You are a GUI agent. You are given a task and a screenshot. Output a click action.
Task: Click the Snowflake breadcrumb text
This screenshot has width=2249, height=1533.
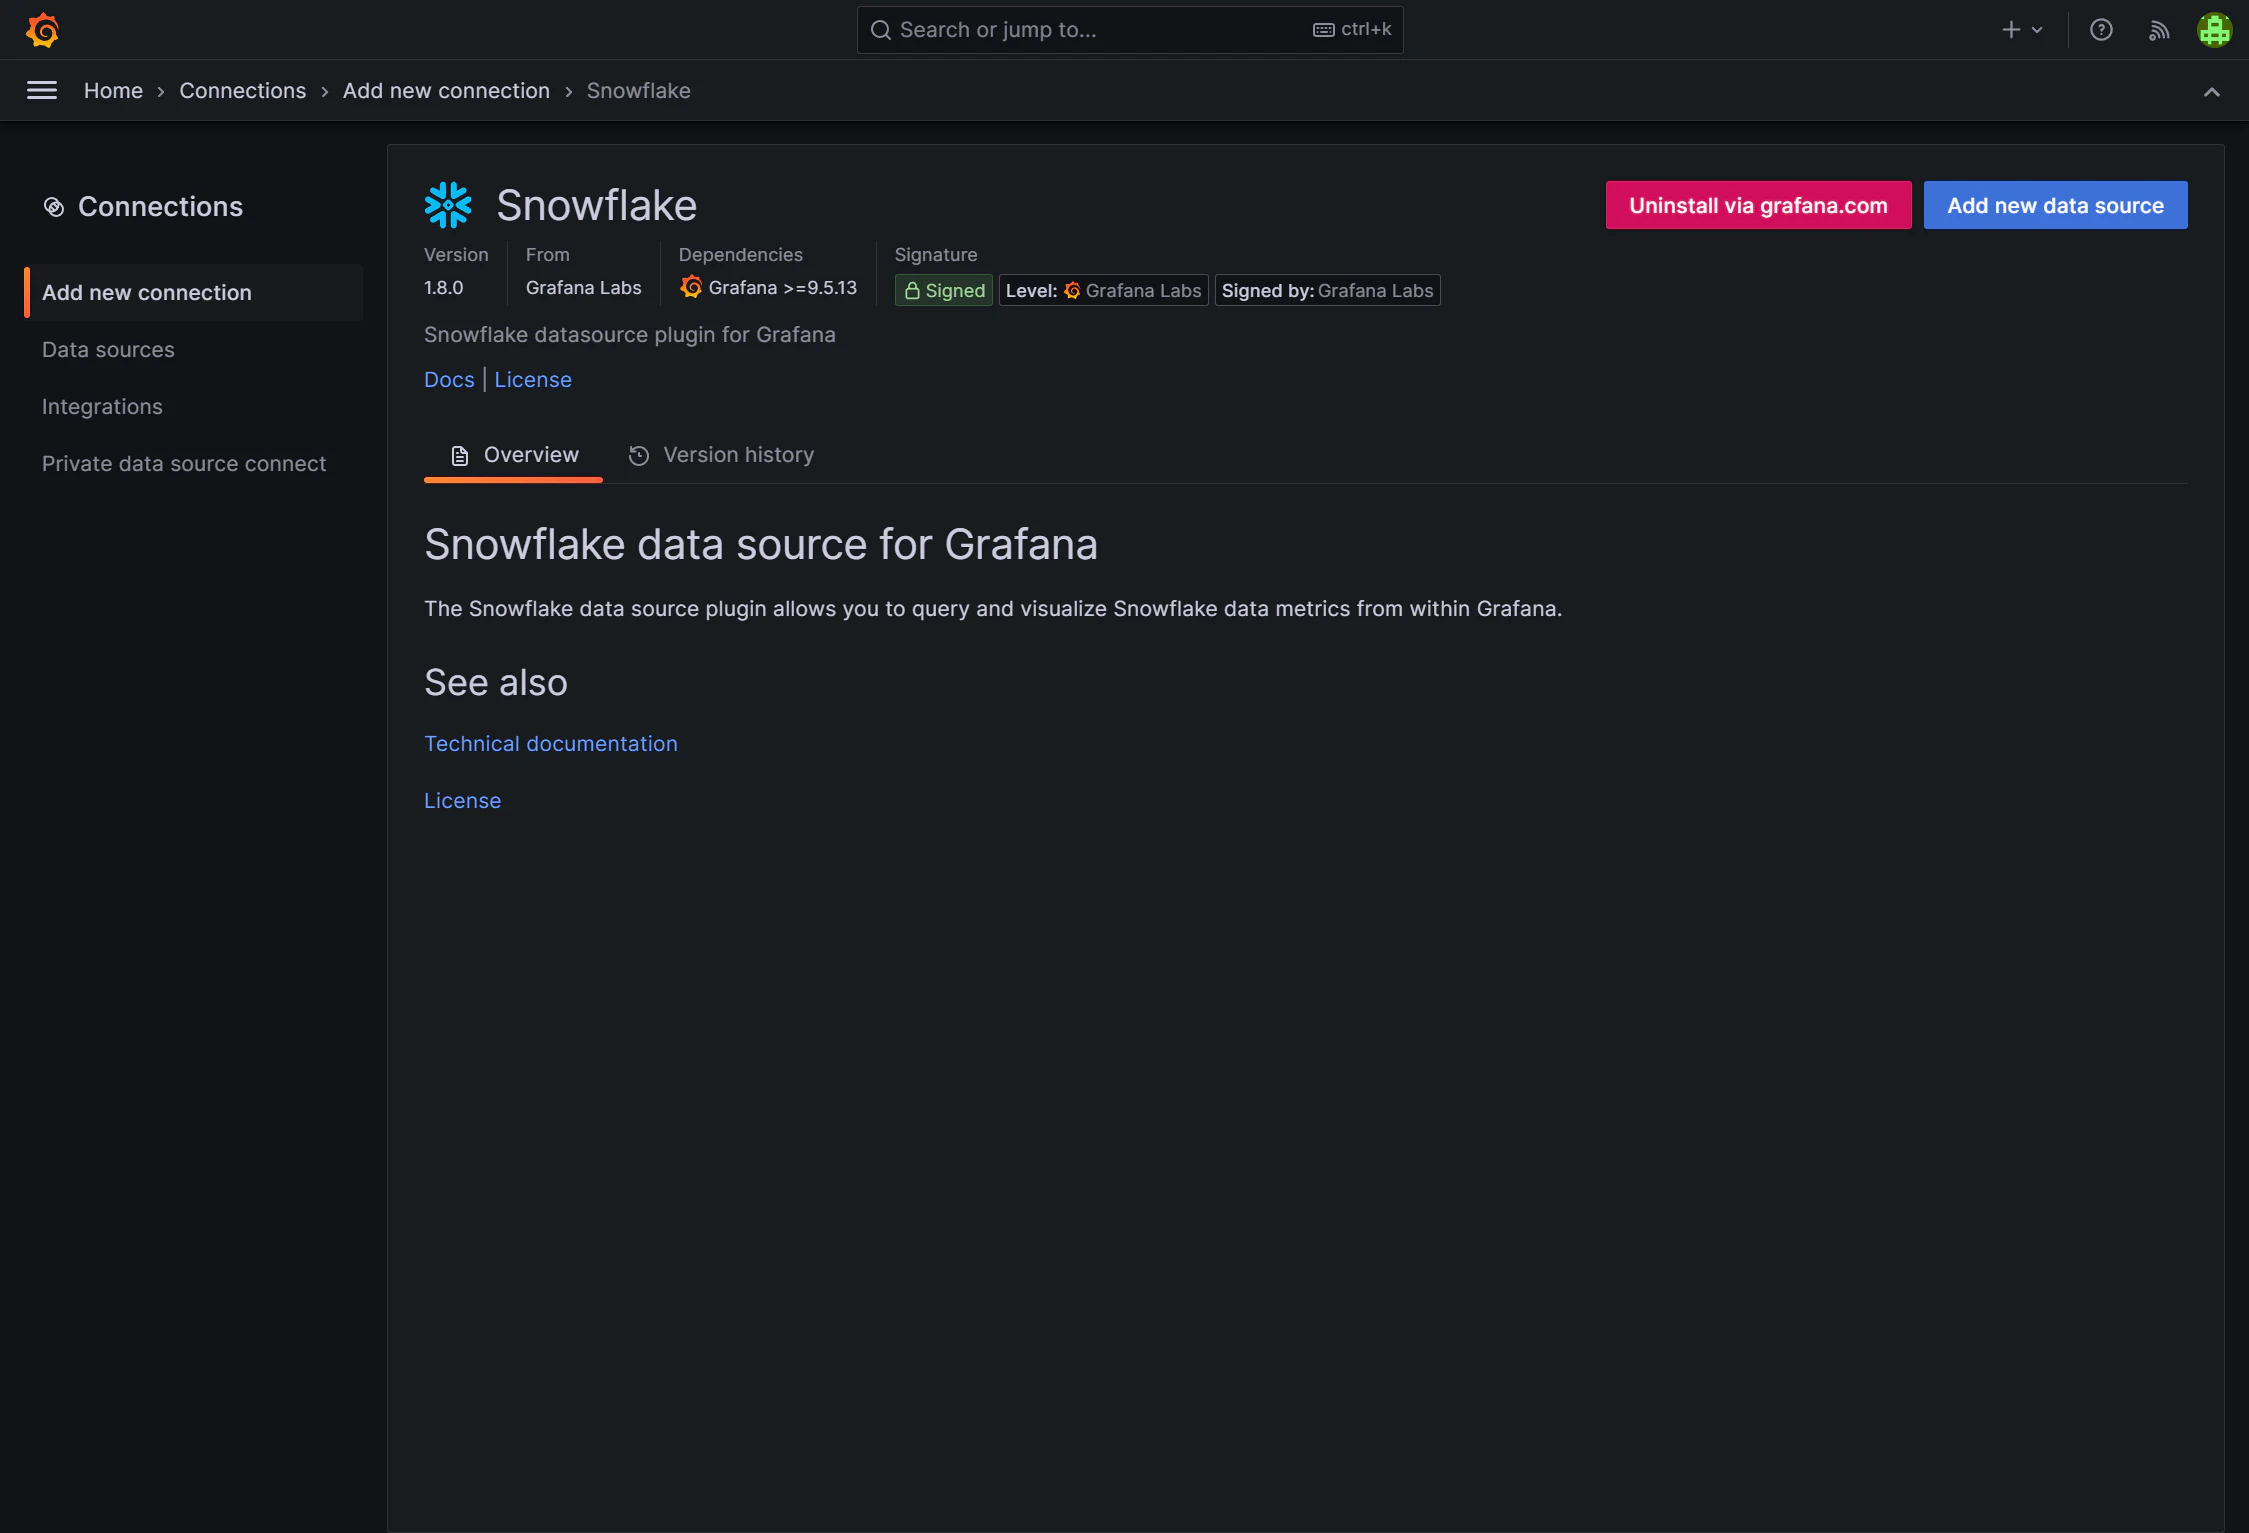638,91
